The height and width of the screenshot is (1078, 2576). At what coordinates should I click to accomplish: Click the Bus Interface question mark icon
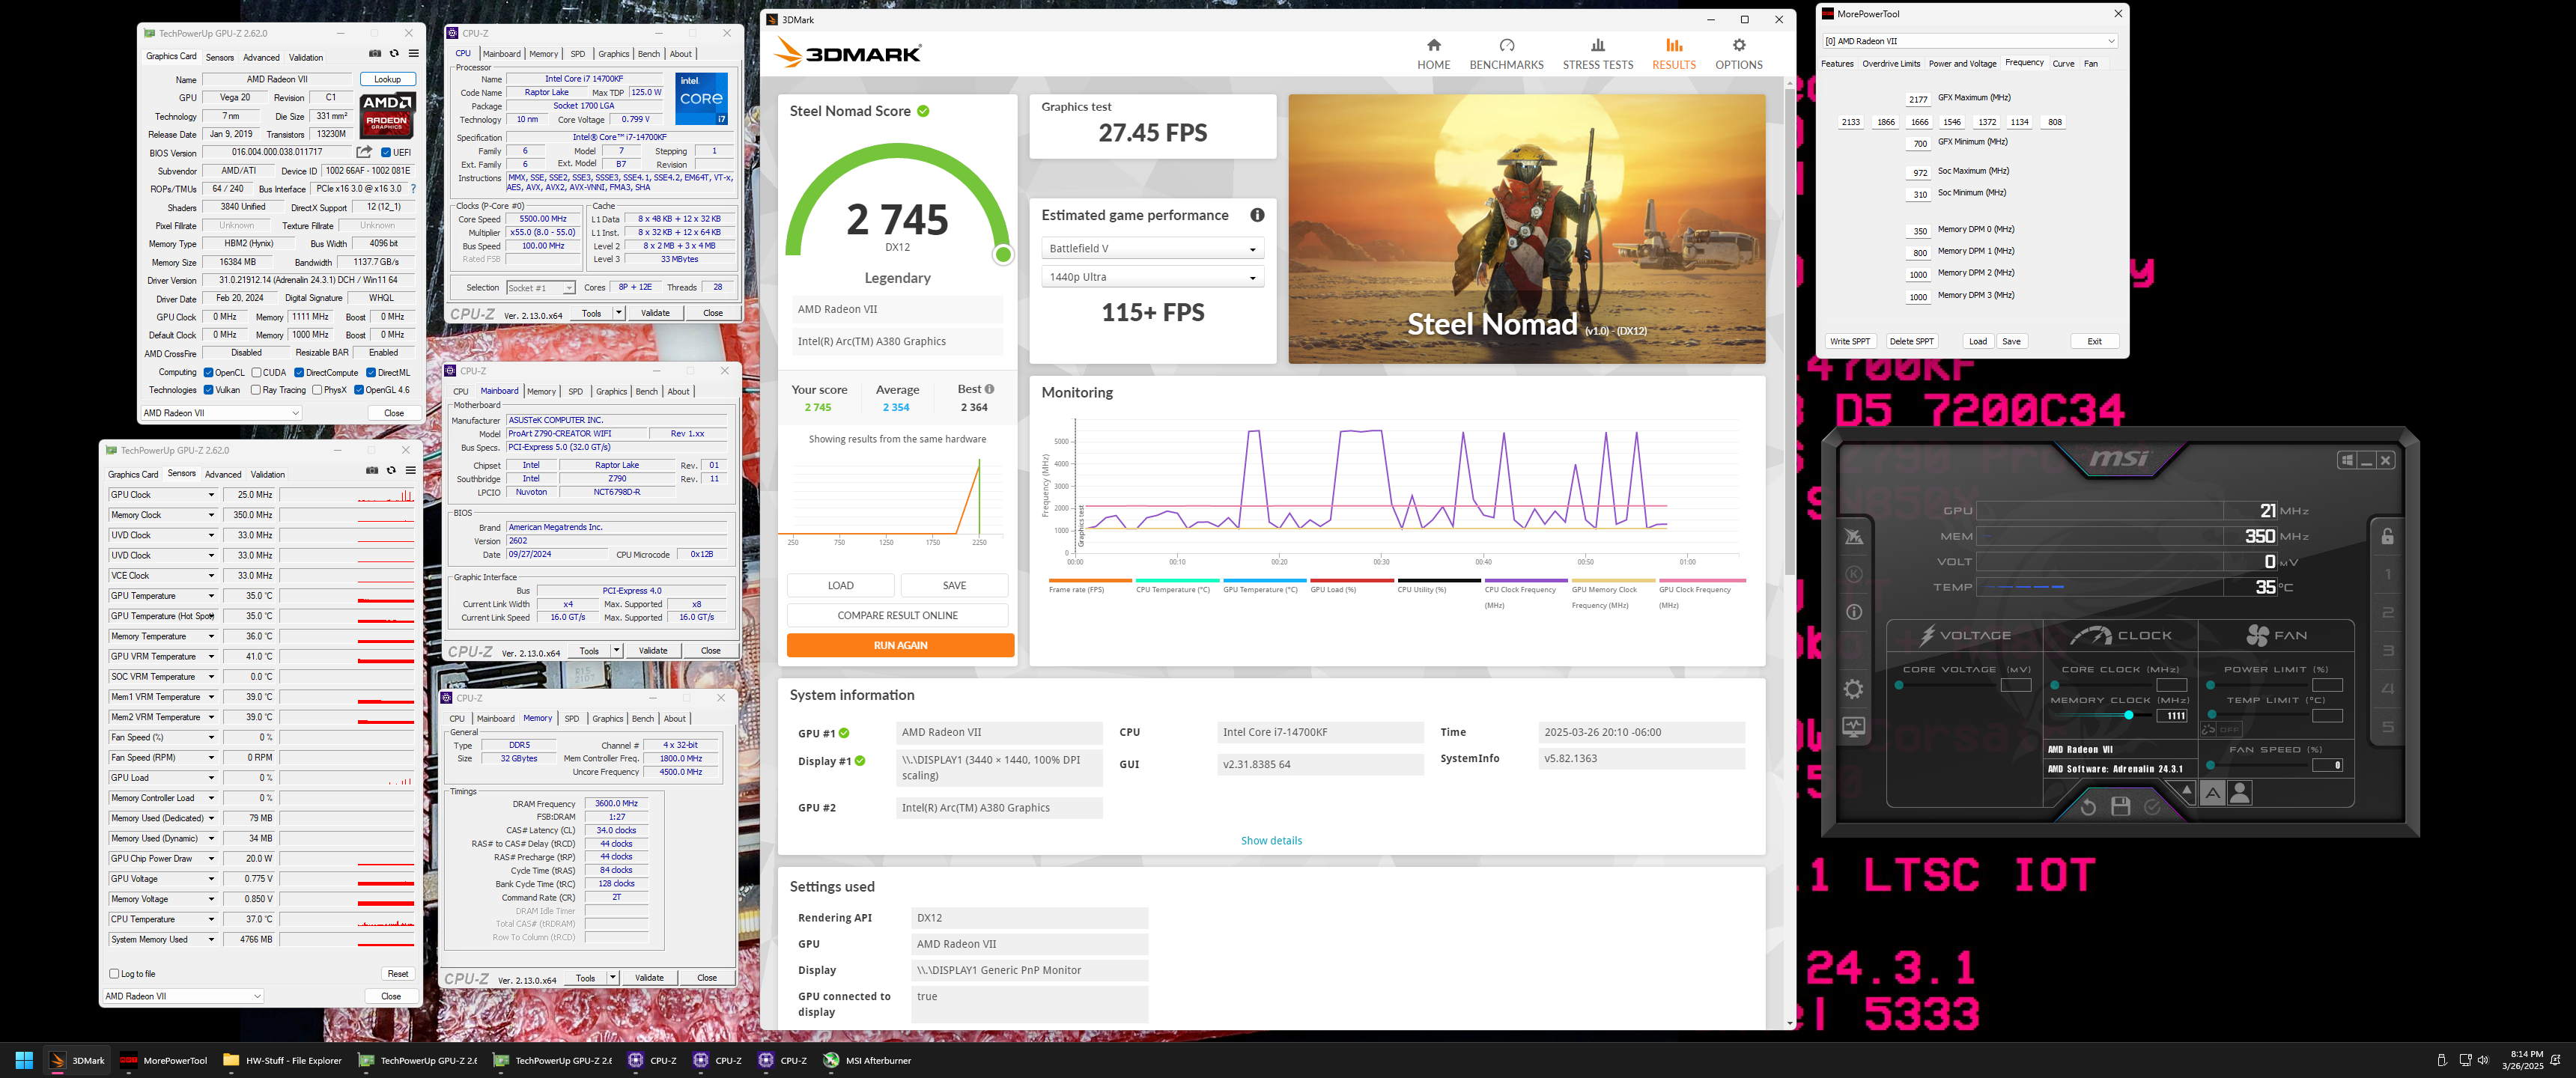[x=413, y=188]
